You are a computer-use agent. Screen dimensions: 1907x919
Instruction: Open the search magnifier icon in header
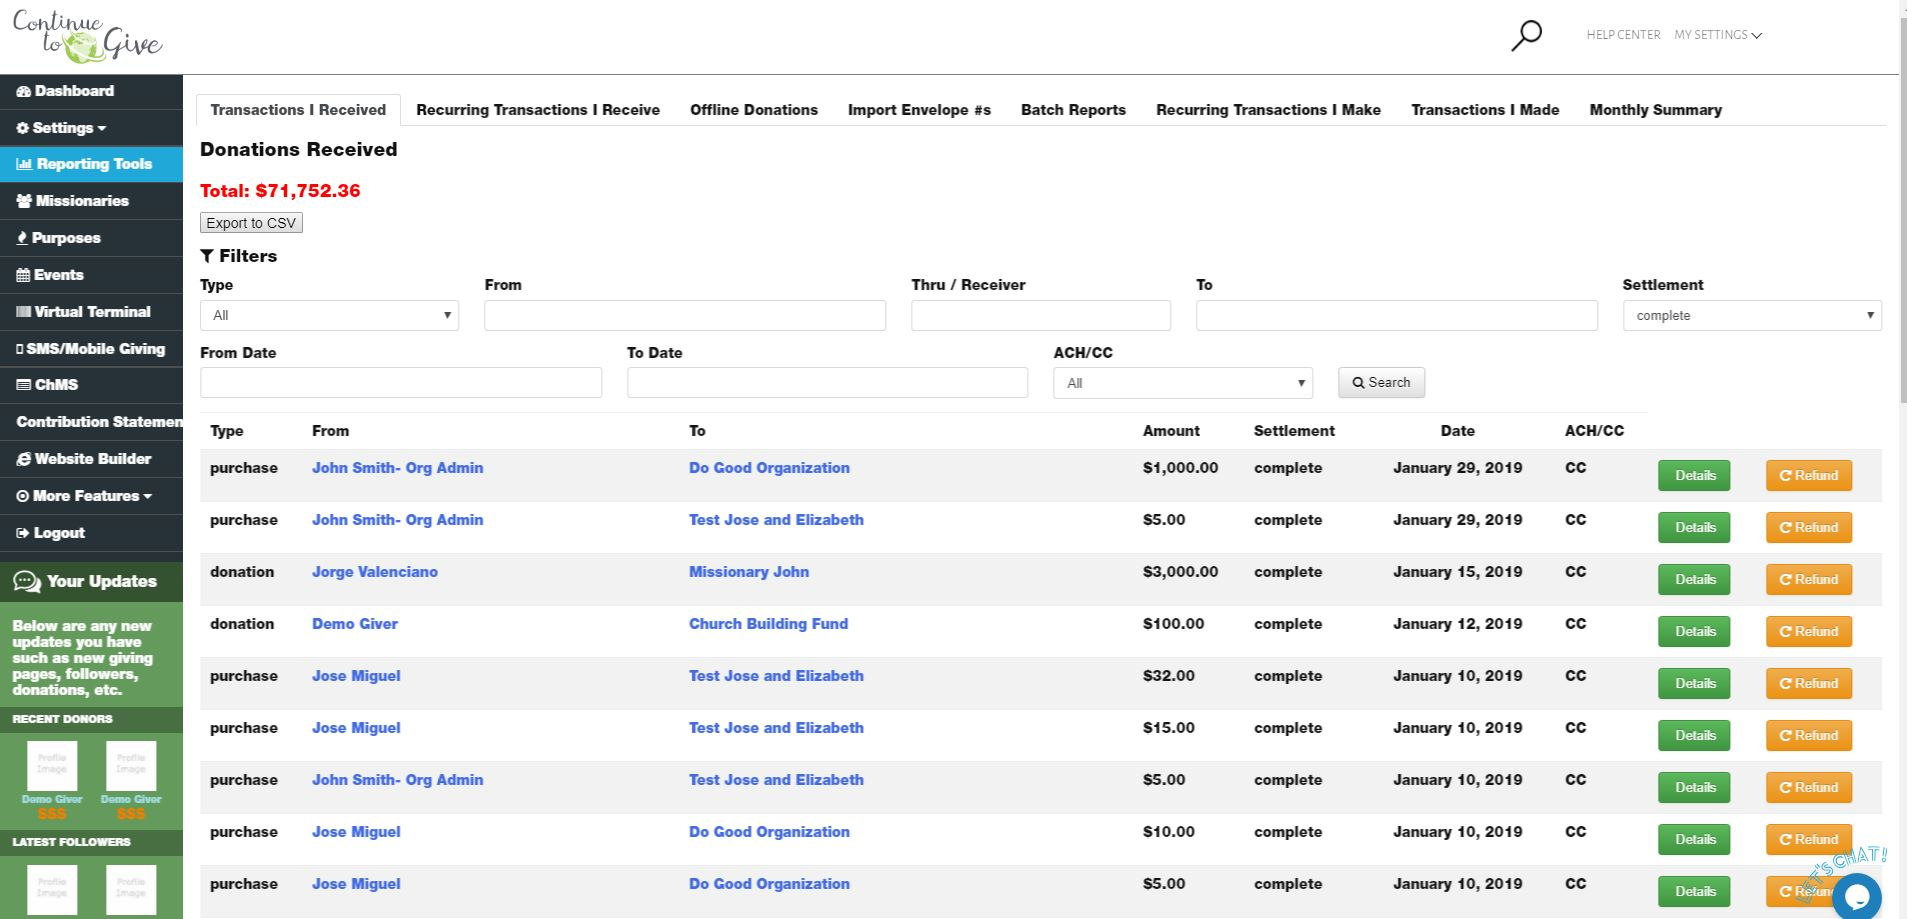tap(1526, 36)
